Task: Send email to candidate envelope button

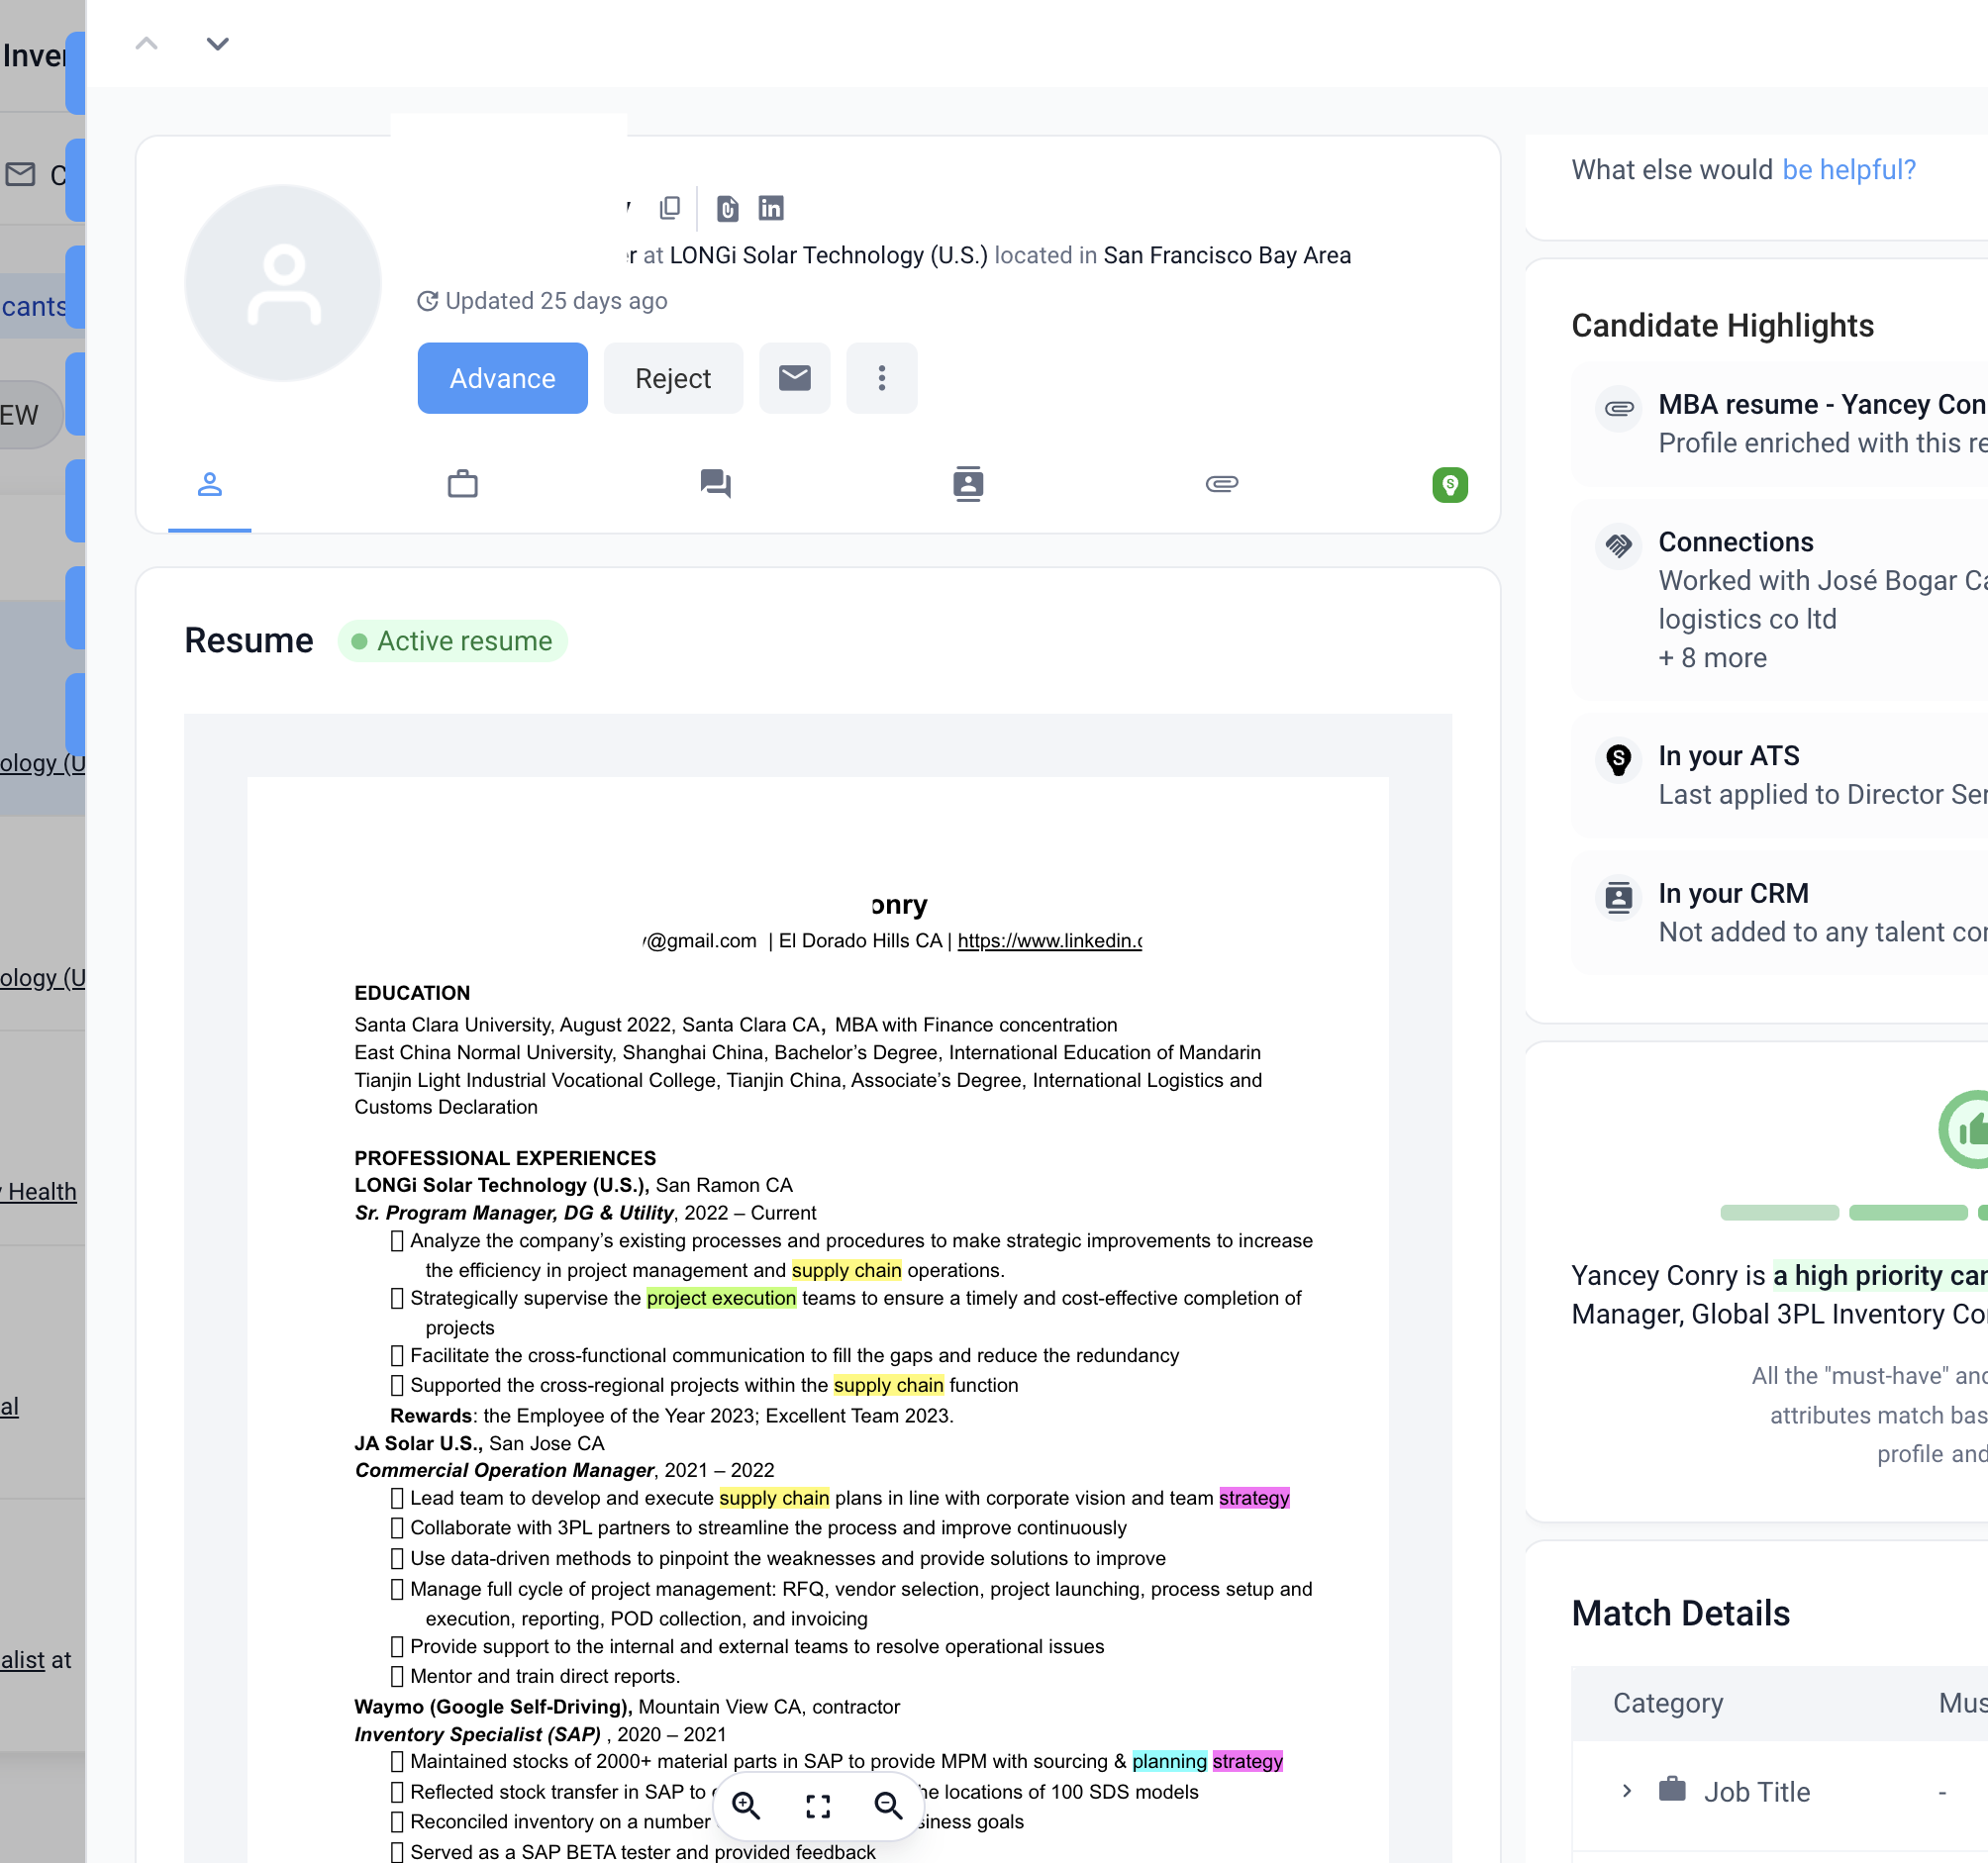Action: pos(795,378)
